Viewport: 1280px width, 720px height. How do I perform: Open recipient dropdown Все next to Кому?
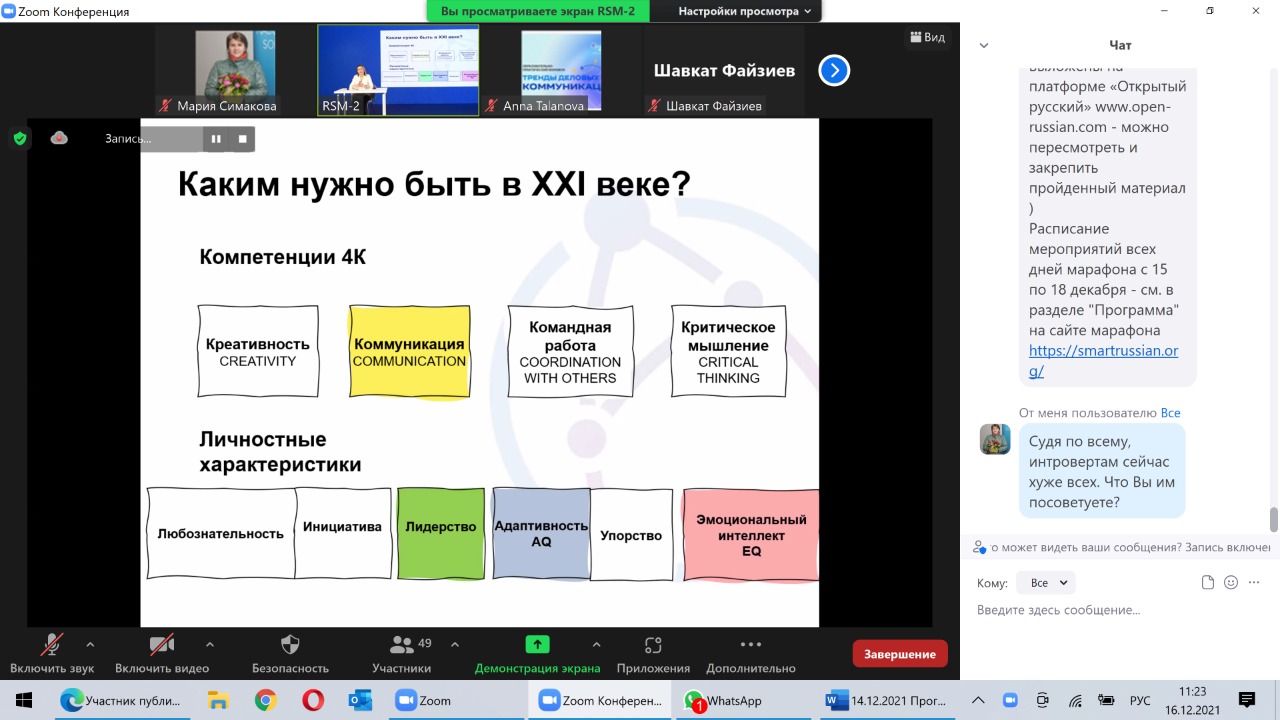click(x=1045, y=583)
